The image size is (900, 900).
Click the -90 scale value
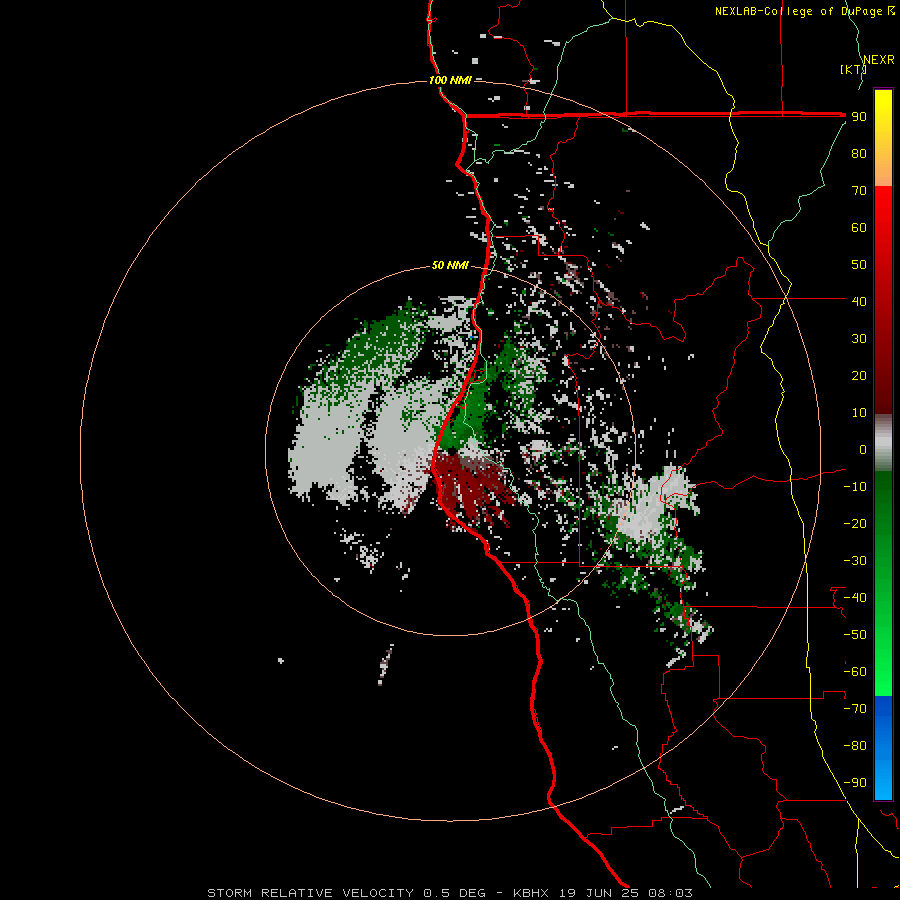coord(855,782)
